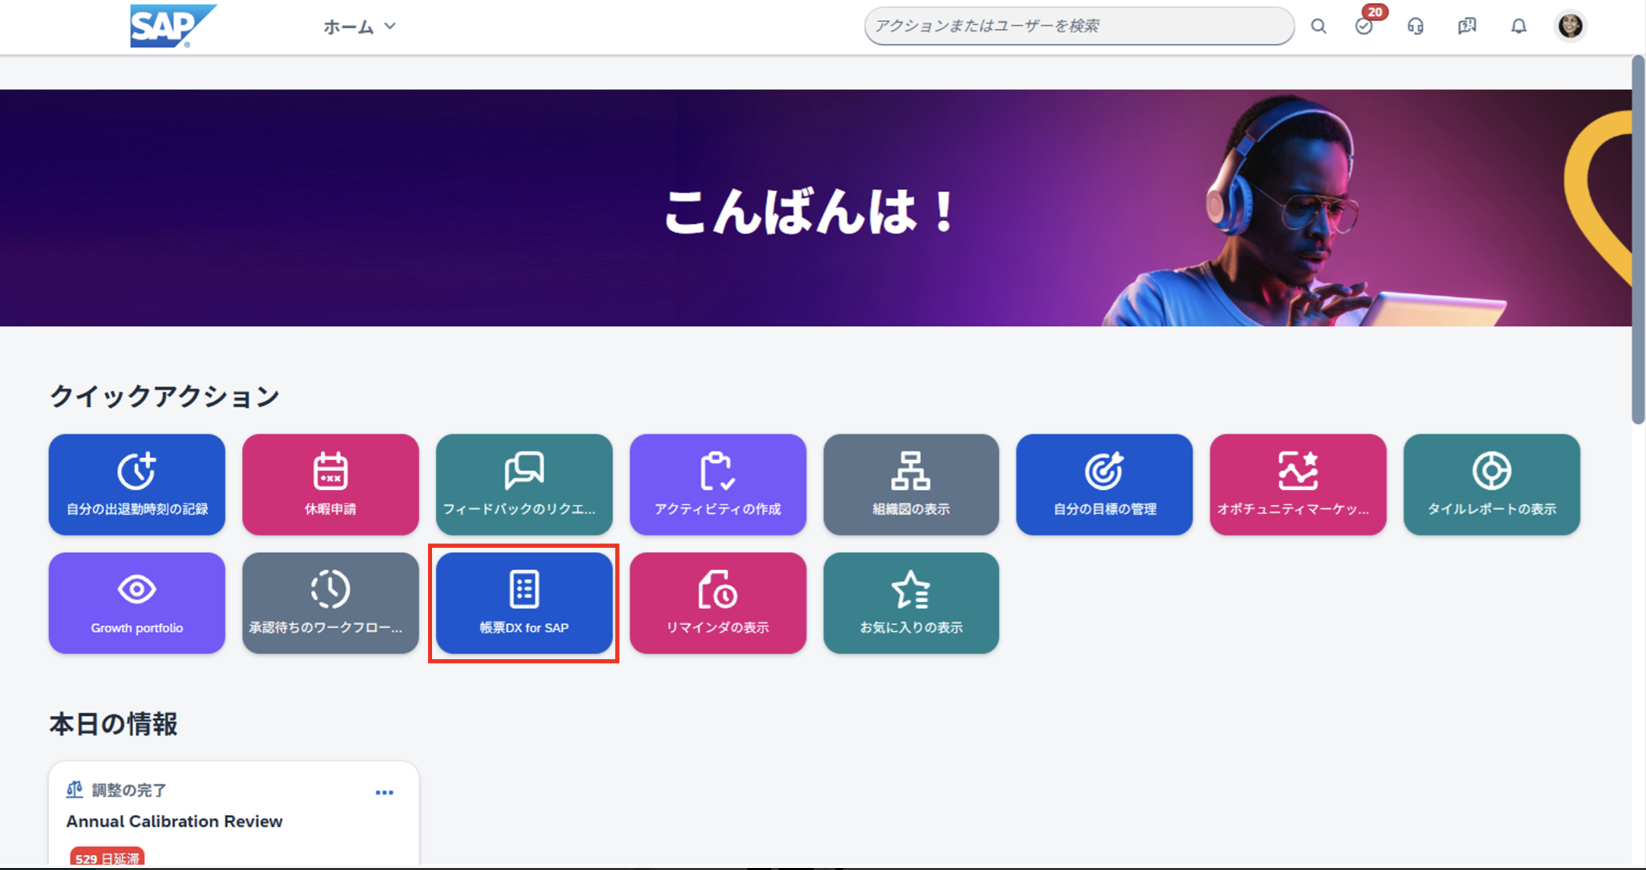Click the Annual Calibration Review link
The width and height of the screenshot is (1646, 870).
click(174, 821)
